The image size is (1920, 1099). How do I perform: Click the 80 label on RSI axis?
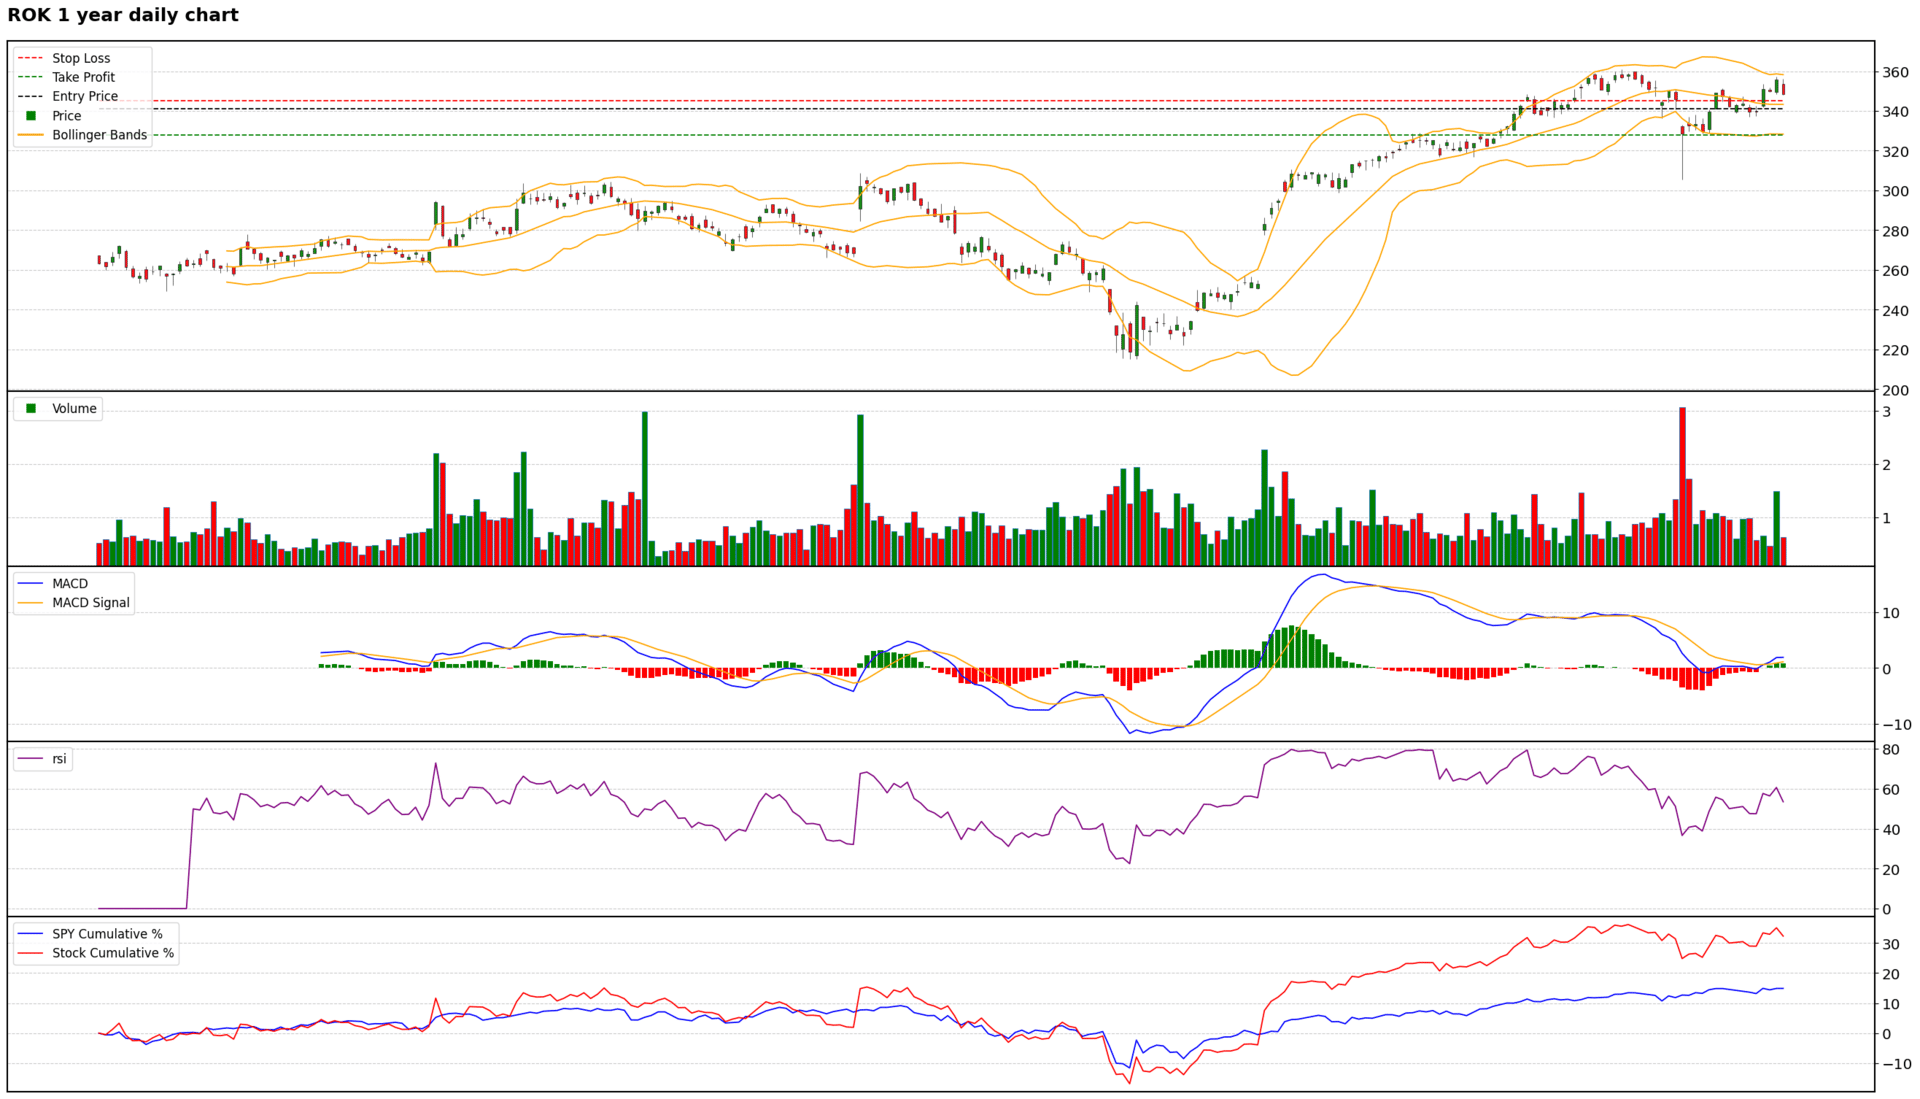tap(1891, 750)
